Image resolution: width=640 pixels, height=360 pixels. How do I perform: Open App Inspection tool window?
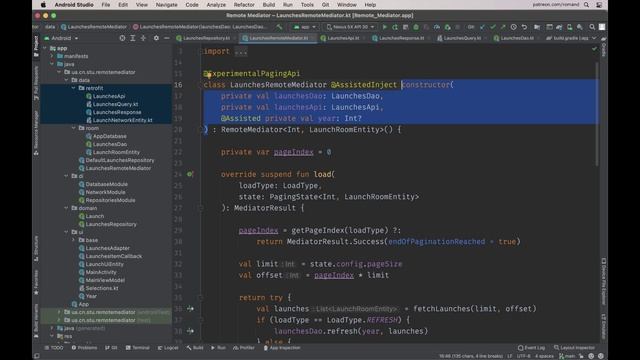(282, 348)
